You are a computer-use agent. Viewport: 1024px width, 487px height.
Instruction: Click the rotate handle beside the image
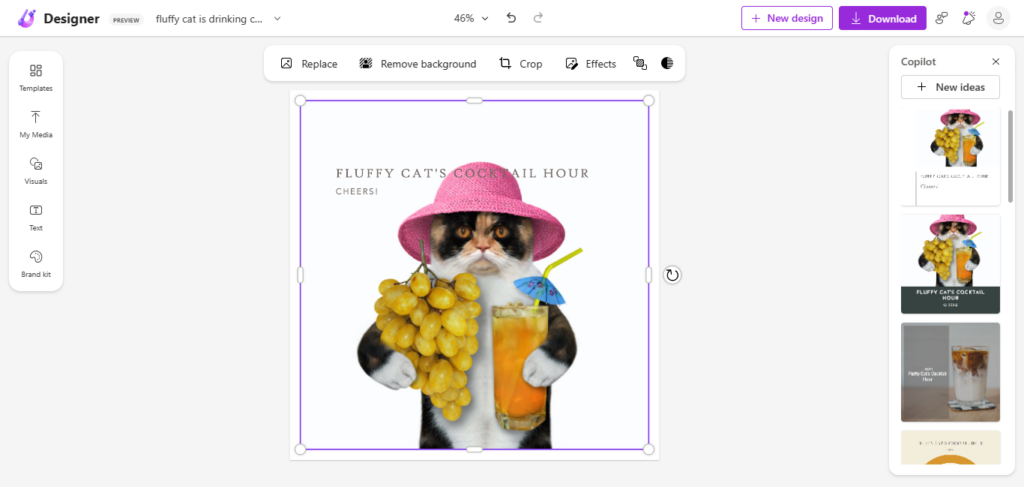pyautogui.click(x=672, y=275)
